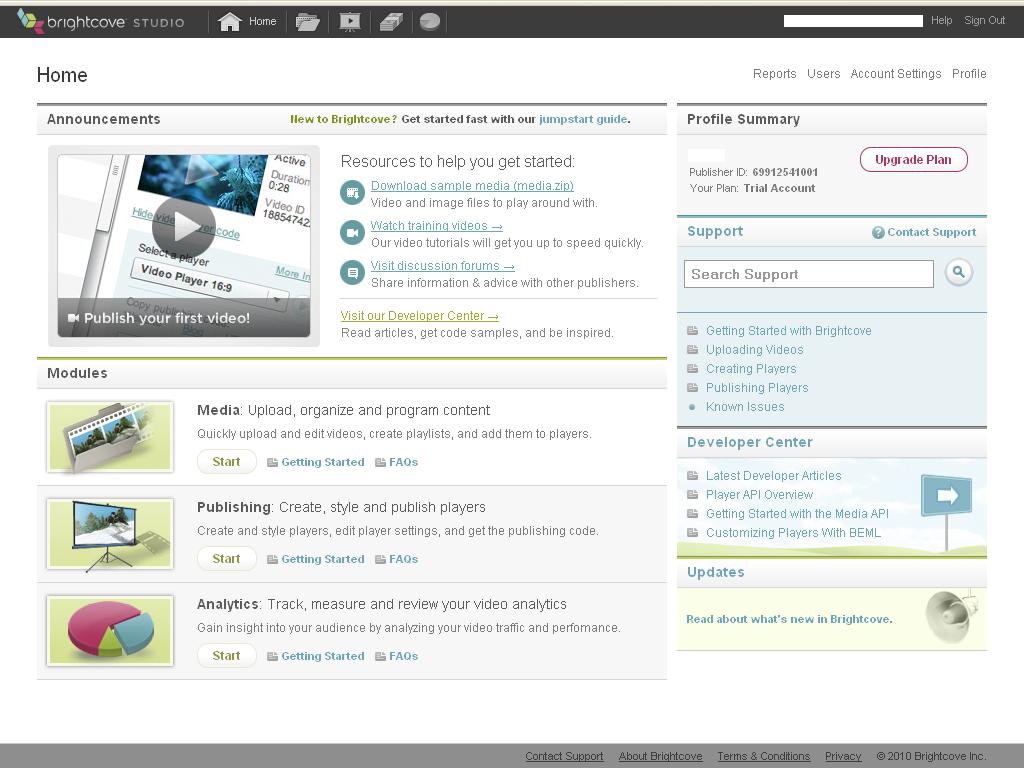Screen dimensions: 1024x768
Task: Click the megaphone icon in Updates
Action: 951,616
